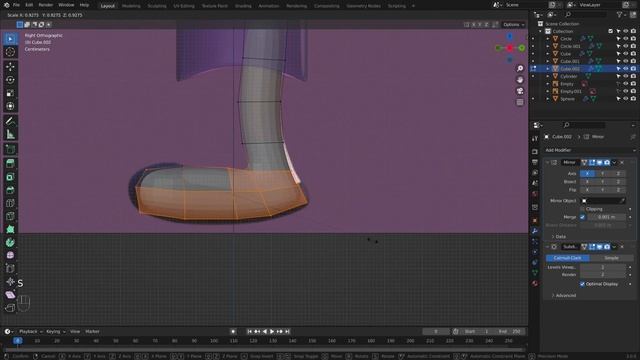Viewport: 640px width, 360px height.
Task: Click the pan hand viewport gizmo
Action: pos(520,80)
